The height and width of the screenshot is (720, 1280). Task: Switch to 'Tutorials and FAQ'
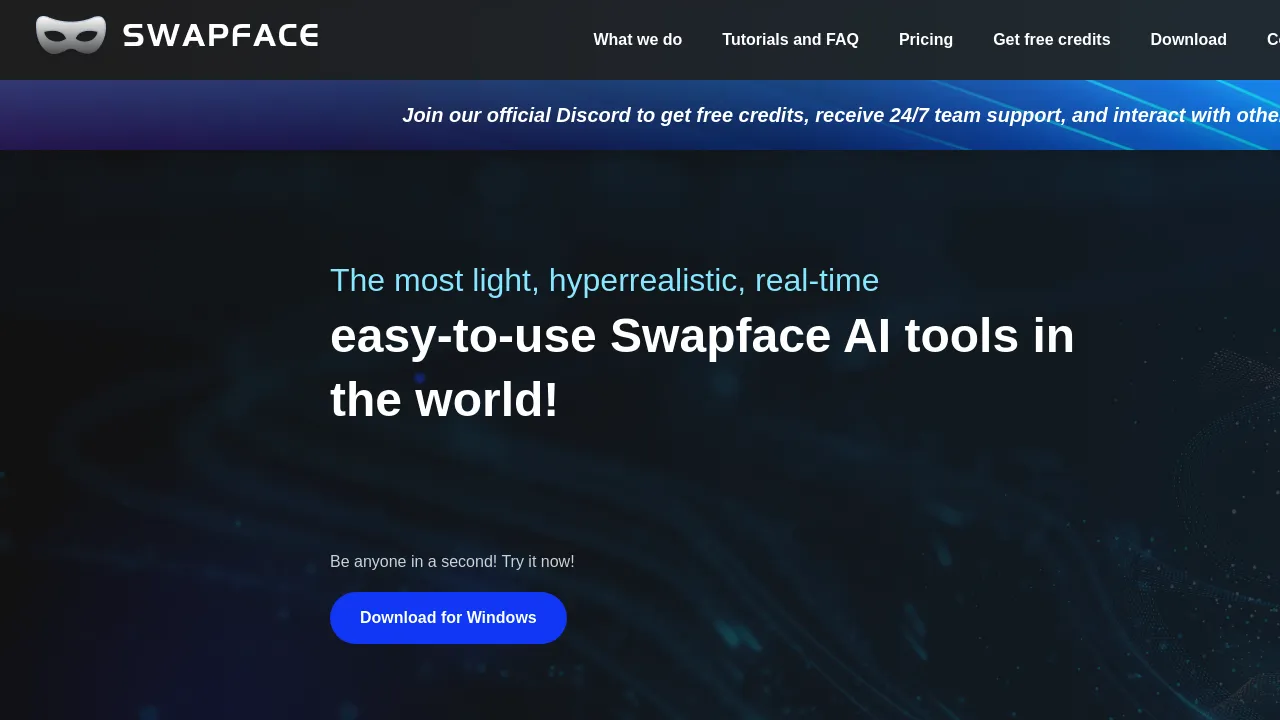click(x=790, y=40)
